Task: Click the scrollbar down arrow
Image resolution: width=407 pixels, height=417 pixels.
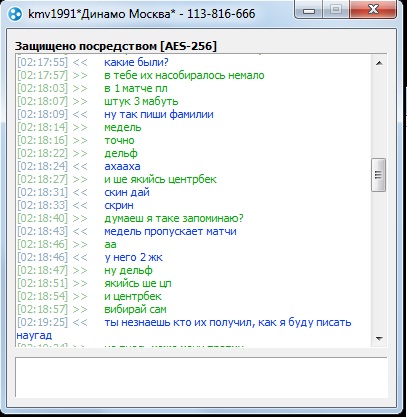Action: click(x=379, y=338)
